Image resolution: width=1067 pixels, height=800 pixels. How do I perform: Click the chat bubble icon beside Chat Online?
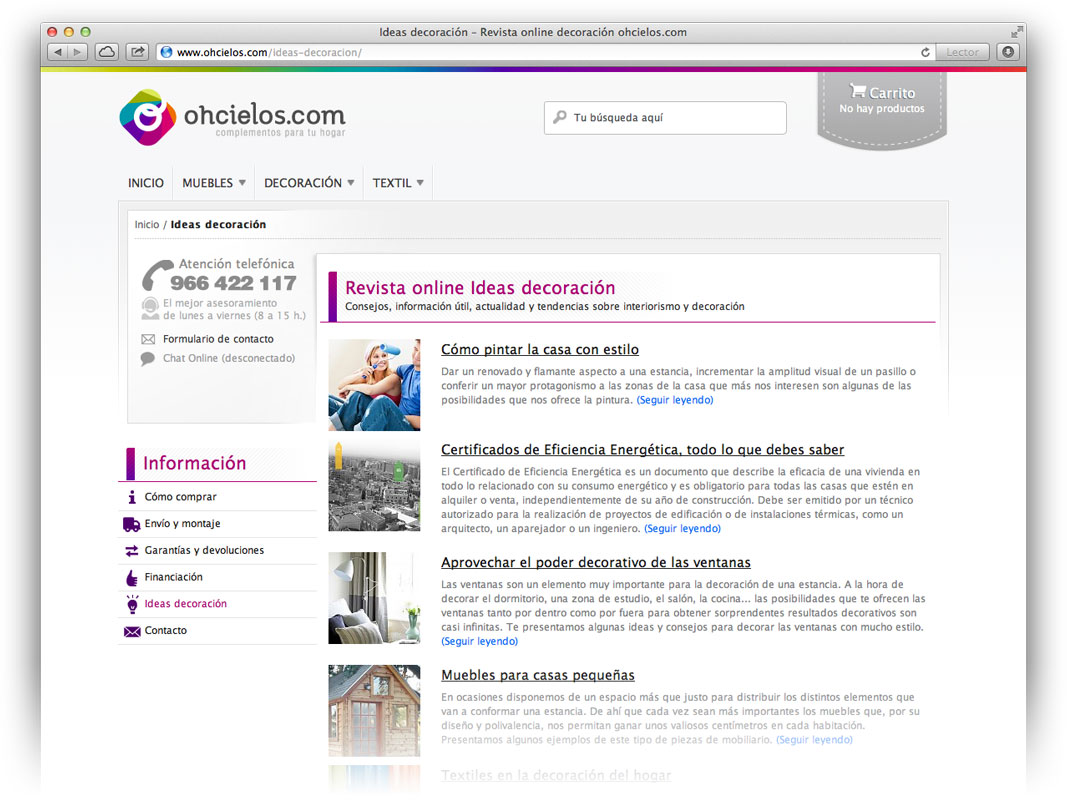(148, 359)
